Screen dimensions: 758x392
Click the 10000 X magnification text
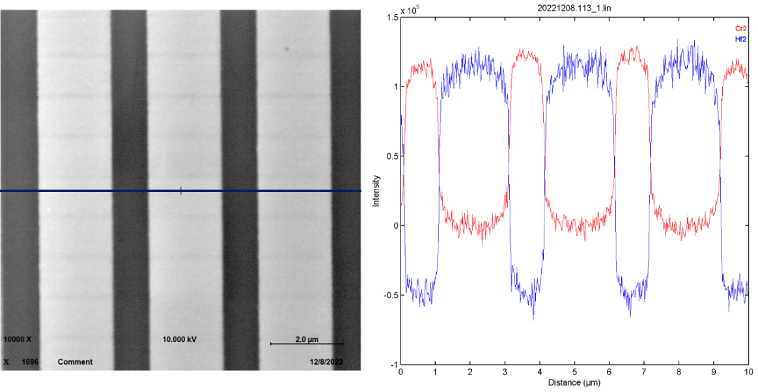point(17,339)
